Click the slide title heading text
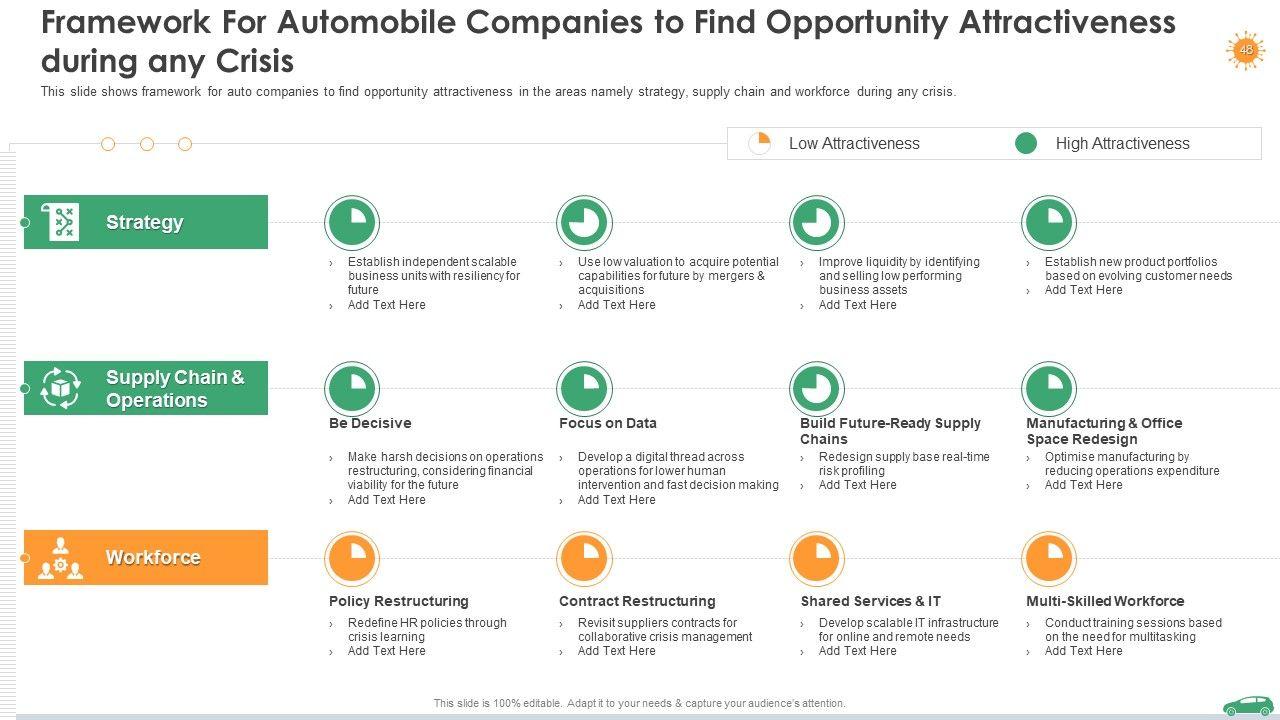This screenshot has height=720, width=1280. coord(608,41)
